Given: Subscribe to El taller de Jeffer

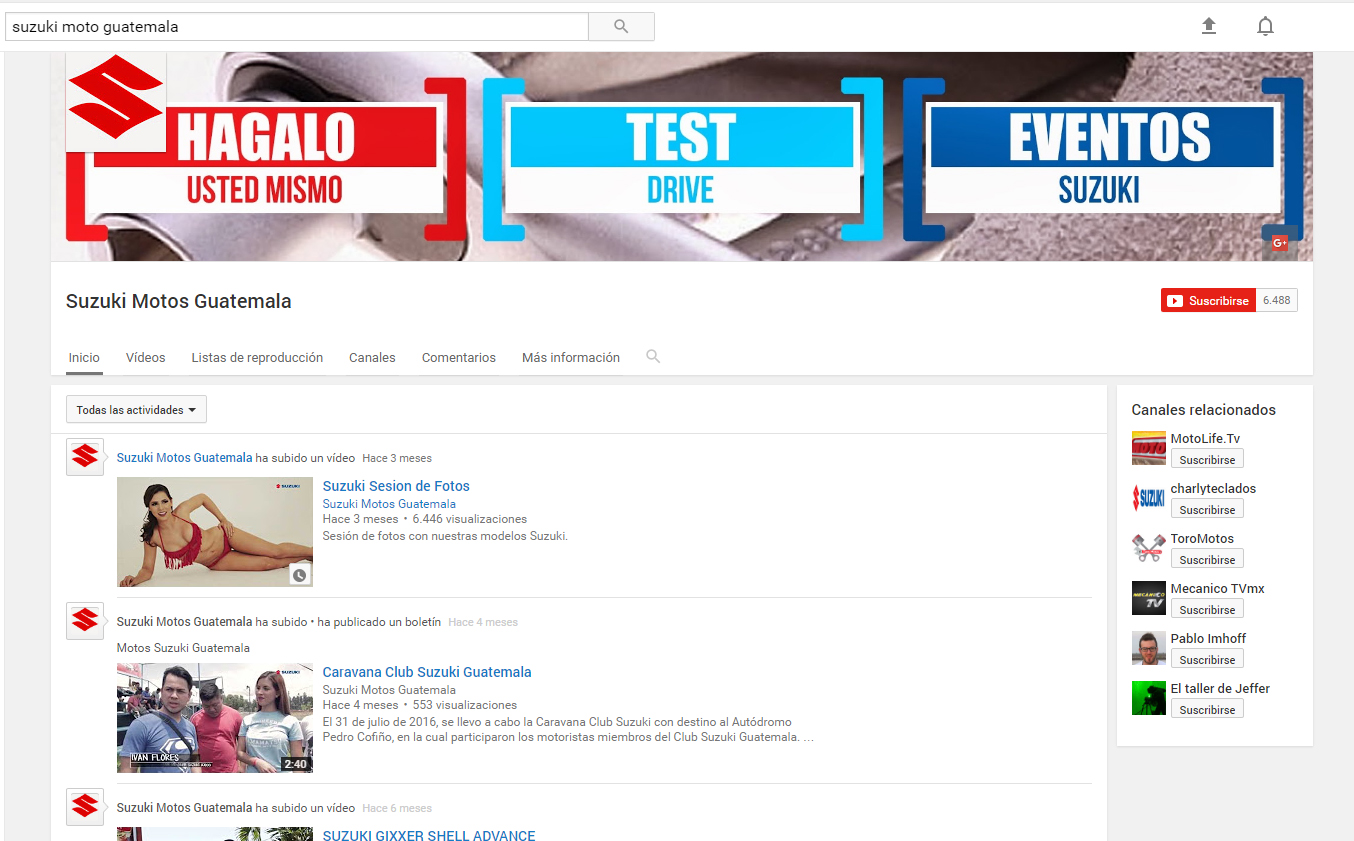Looking at the screenshot, I should coord(1207,710).
